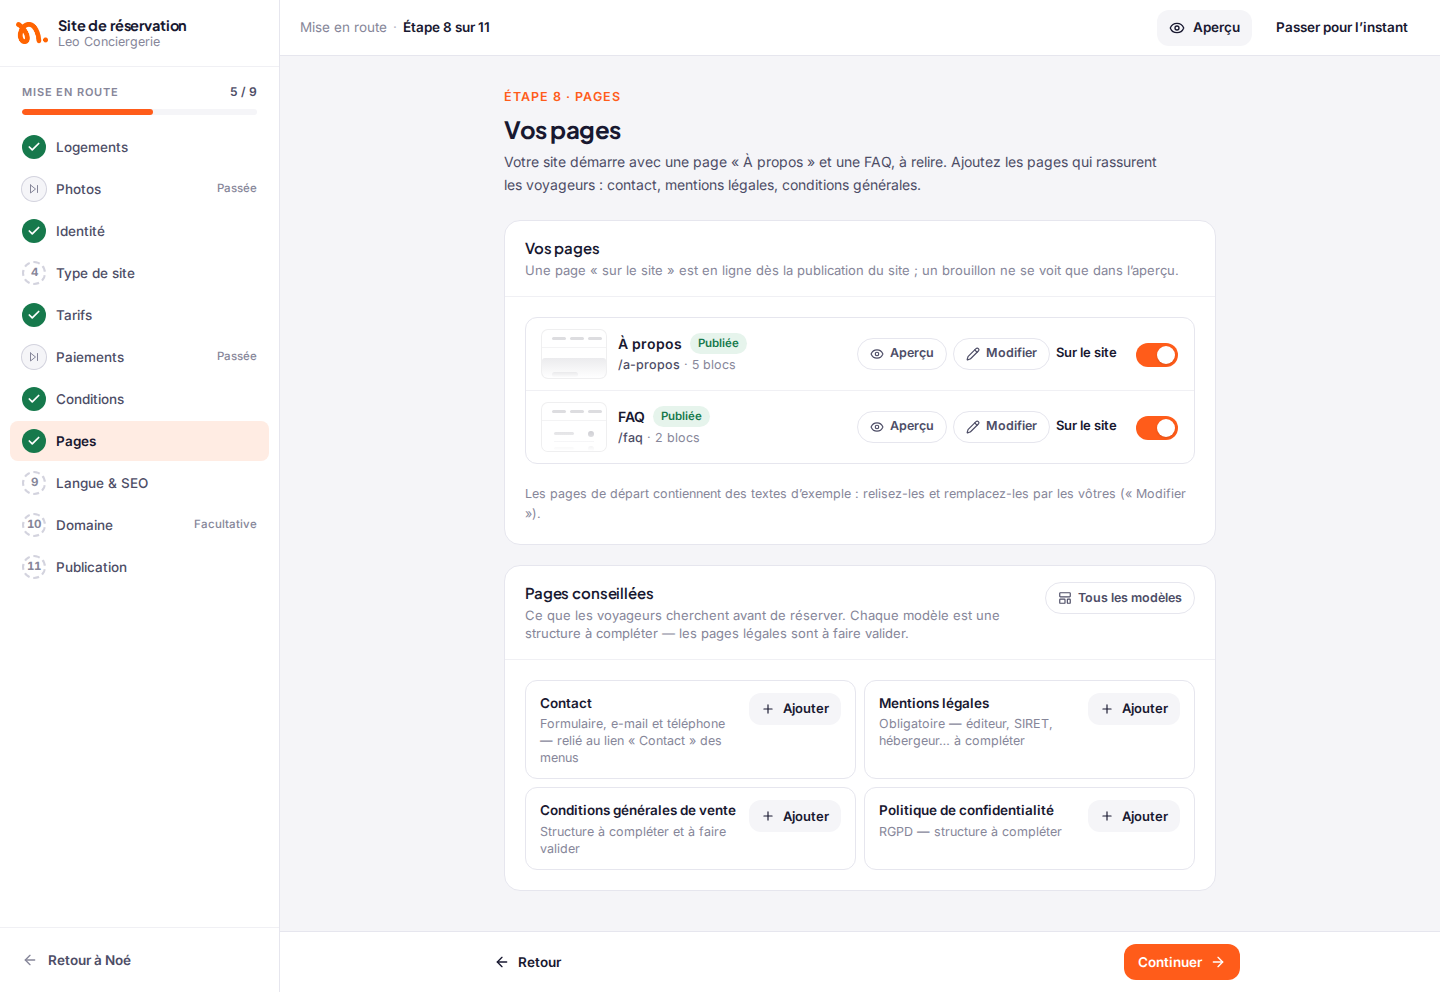Viewport: 1440px width, 992px height.
Task: Click the Facultative label beside Domaine
Action: 225,525
